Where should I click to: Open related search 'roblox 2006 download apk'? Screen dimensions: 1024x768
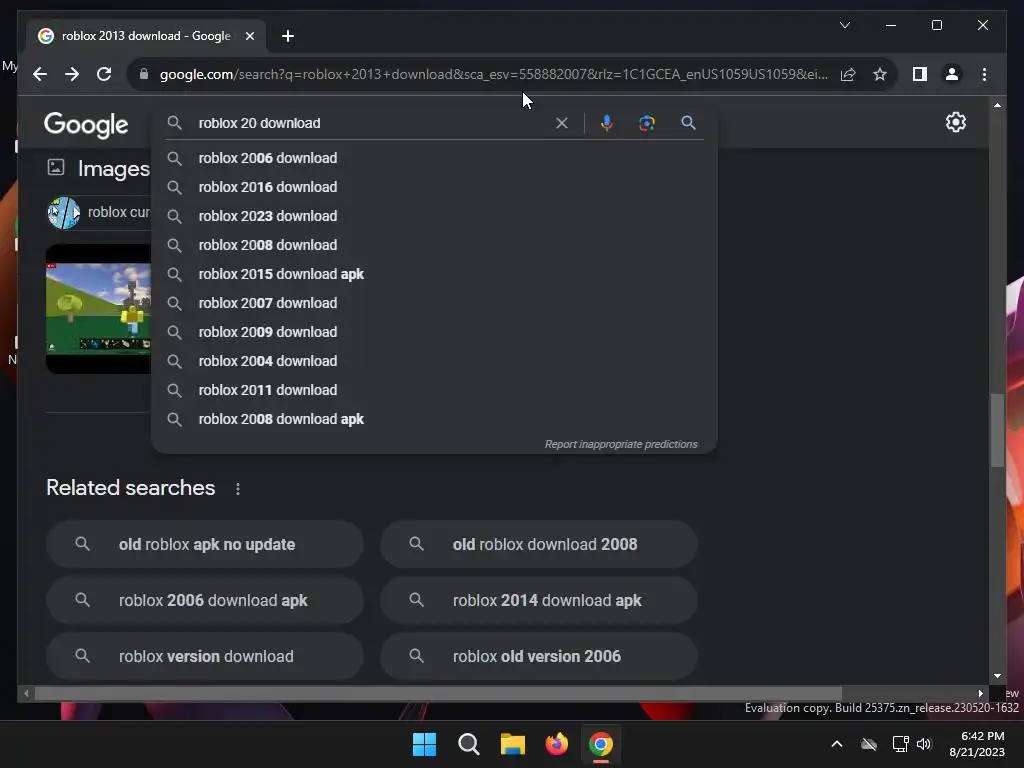pyautogui.click(x=204, y=600)
